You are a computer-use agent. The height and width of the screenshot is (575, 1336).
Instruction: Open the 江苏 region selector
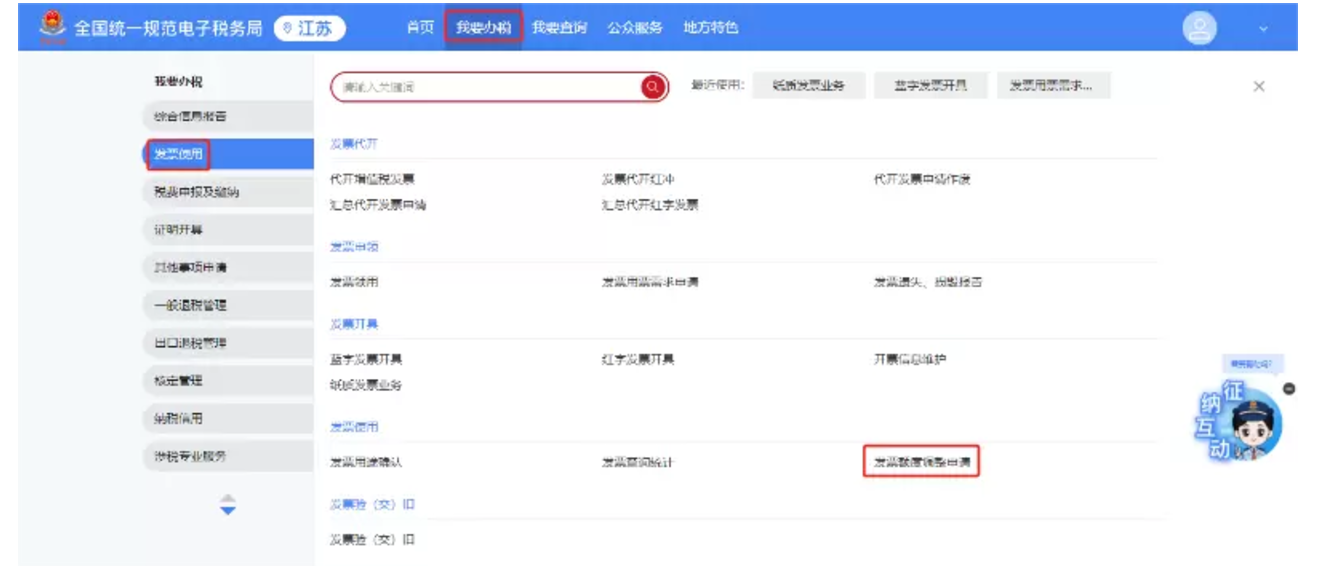coord(310,28)
